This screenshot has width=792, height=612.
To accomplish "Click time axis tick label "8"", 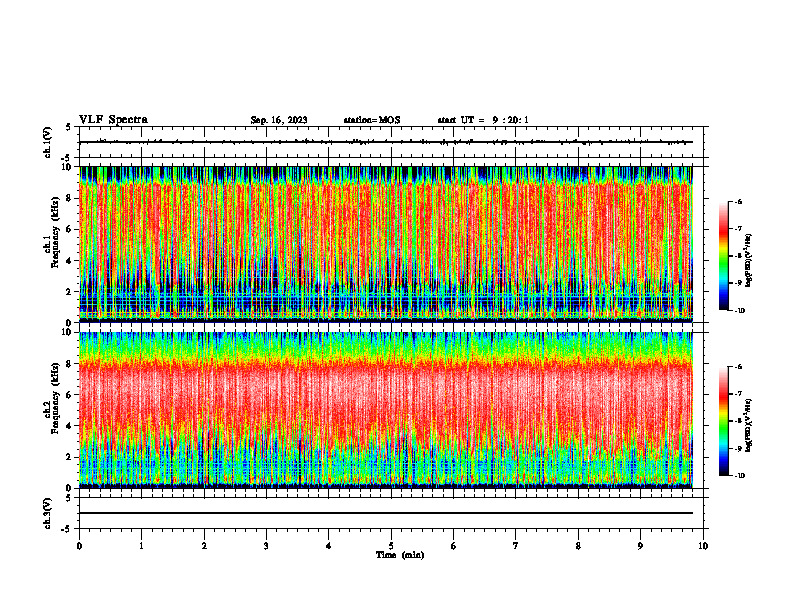I will point(578,546).
